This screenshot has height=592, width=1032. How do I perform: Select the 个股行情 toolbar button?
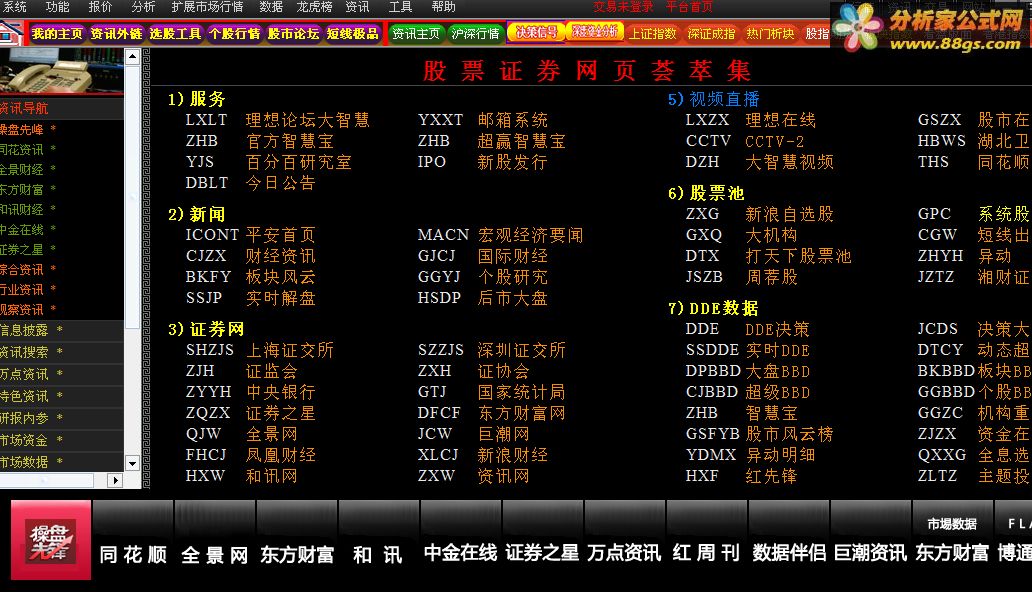click(234, 34)
